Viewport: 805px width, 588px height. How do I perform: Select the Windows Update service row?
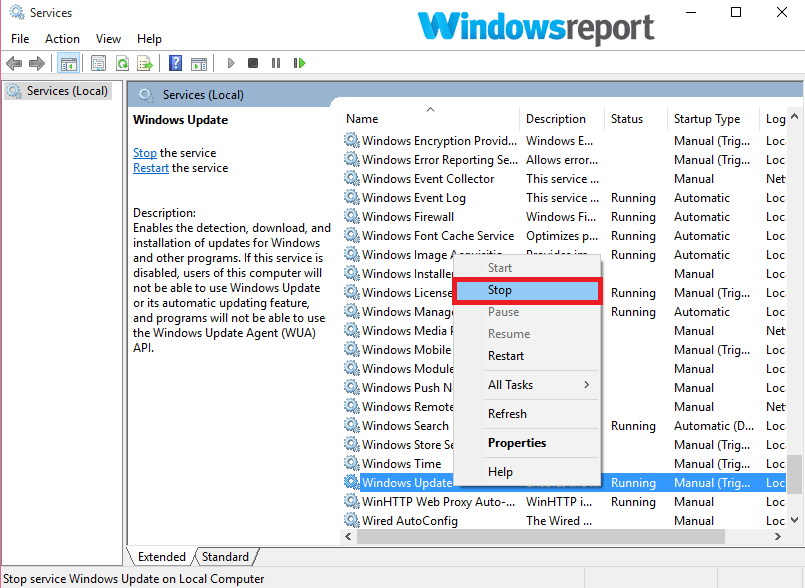(x=563, y=483)
